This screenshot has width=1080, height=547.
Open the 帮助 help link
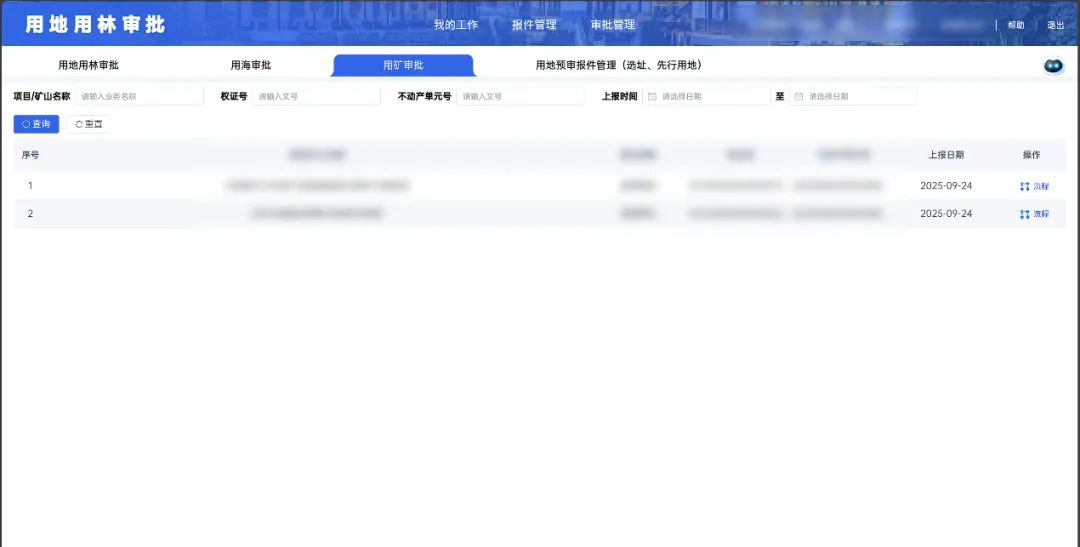[x=1016, y=25]
